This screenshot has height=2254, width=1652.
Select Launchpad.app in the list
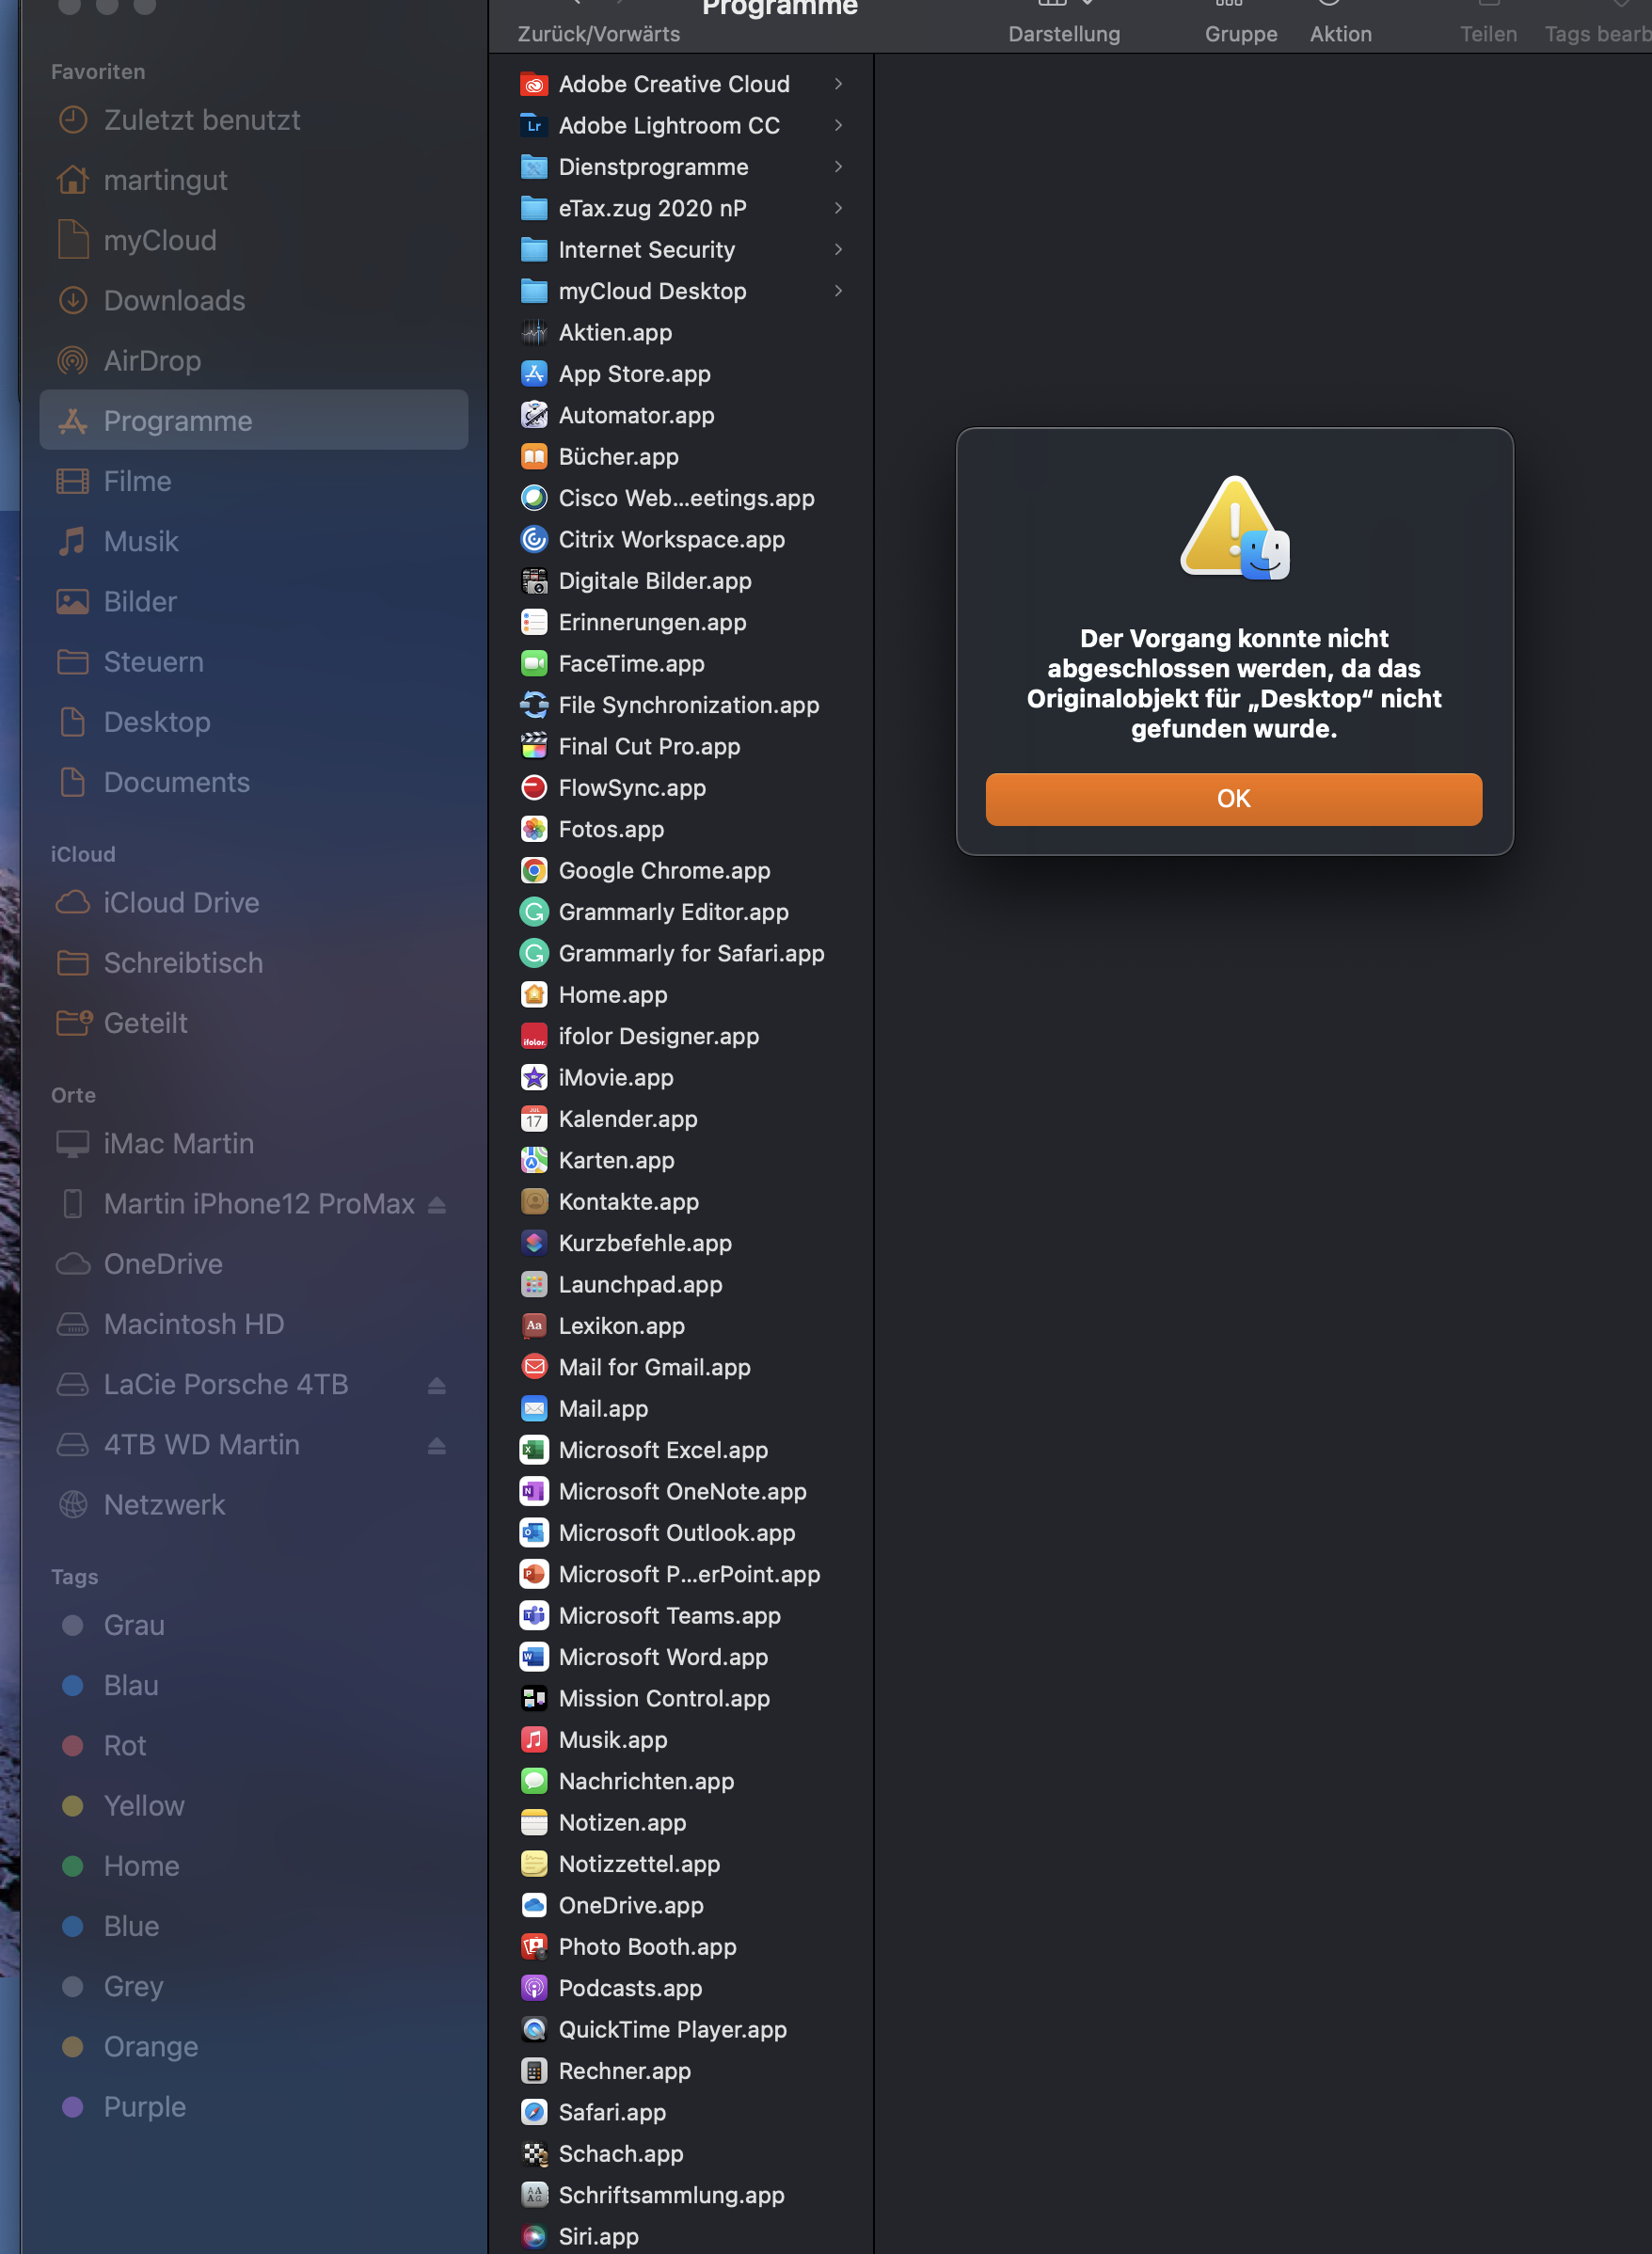pyautogui.click(x=681, y=1285)
